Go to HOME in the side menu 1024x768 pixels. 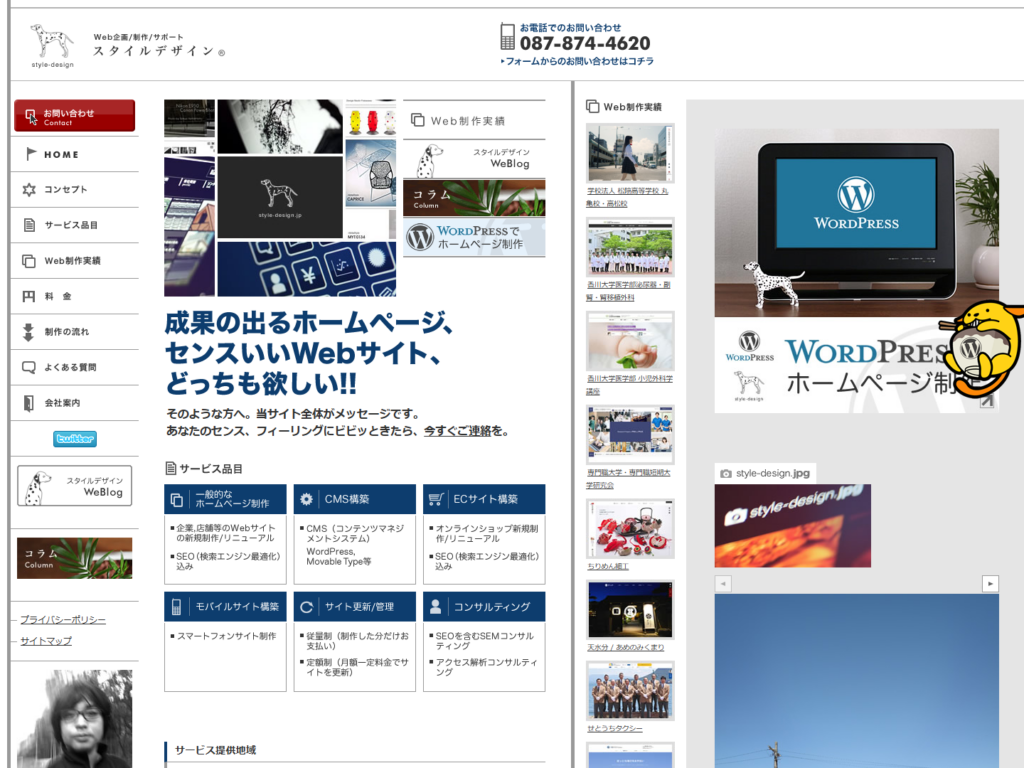tap(61, 155)
